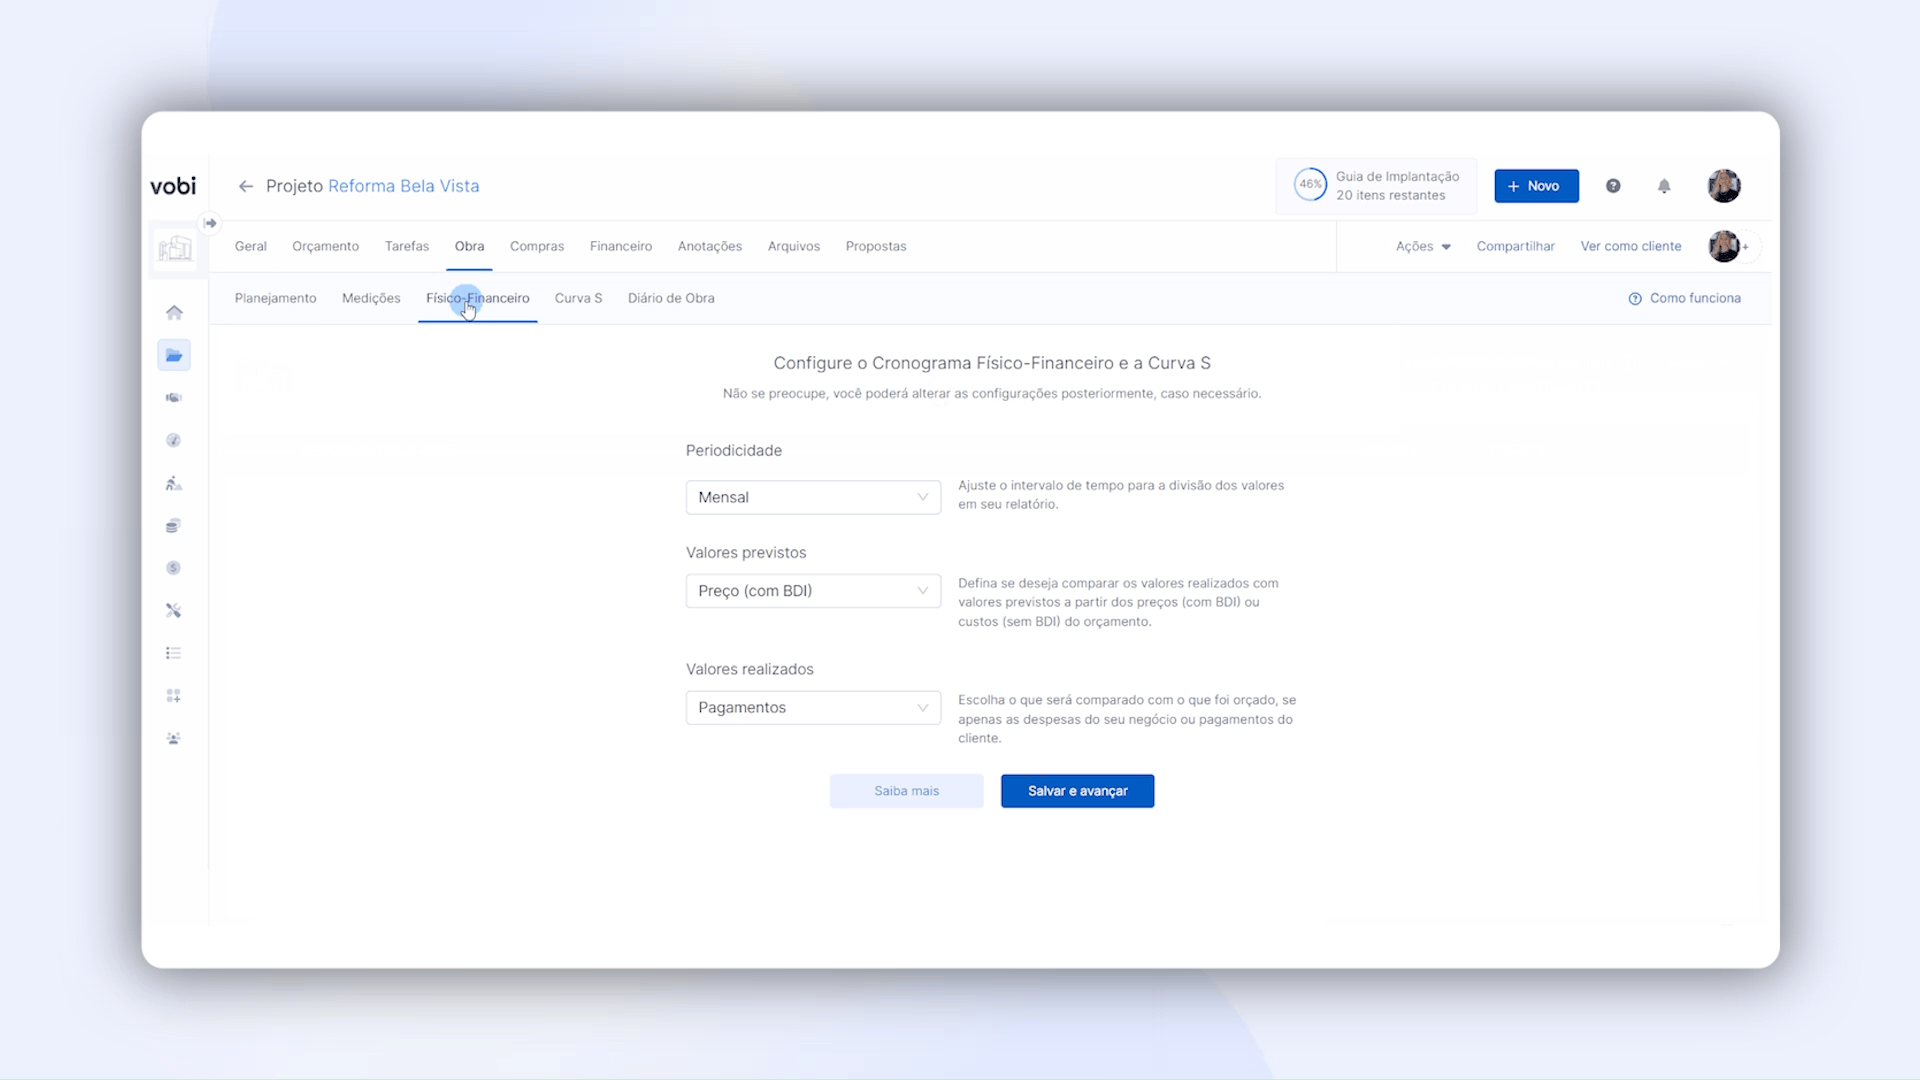
Task: Expand the sidebar with arrow toggle
Action: 210,223
